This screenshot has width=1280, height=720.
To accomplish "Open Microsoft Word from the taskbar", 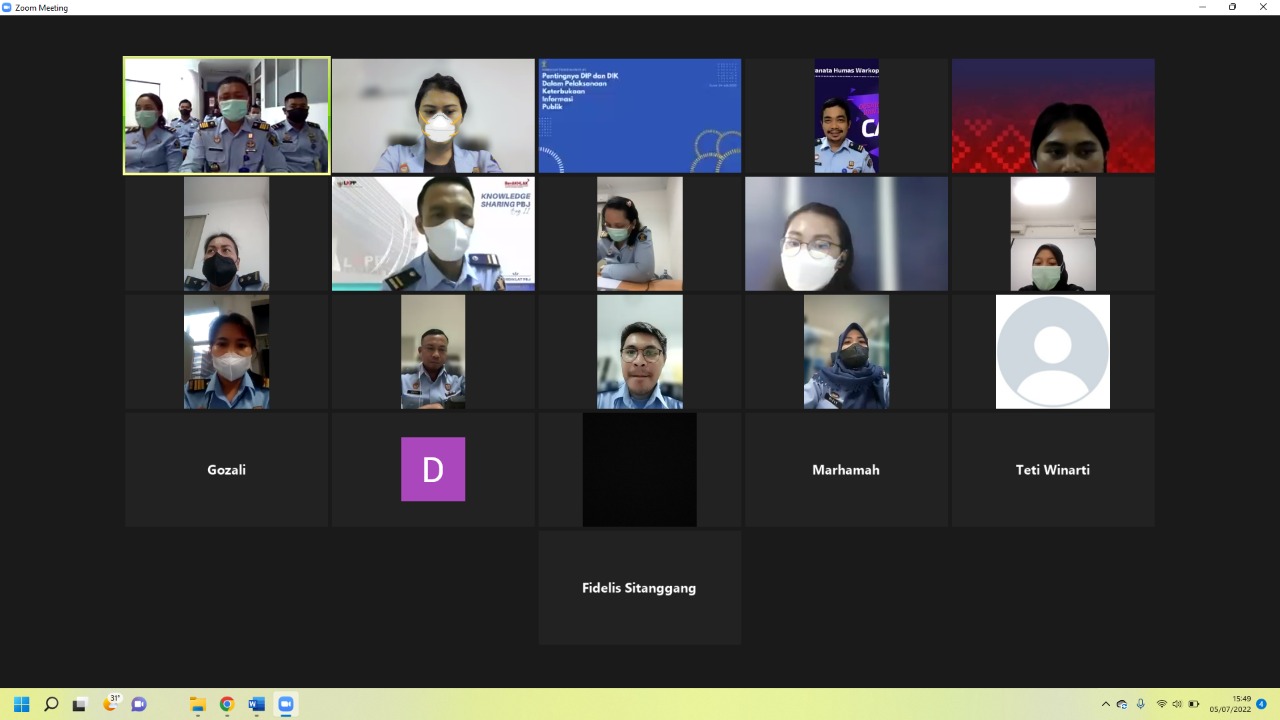I will (256, 704).
